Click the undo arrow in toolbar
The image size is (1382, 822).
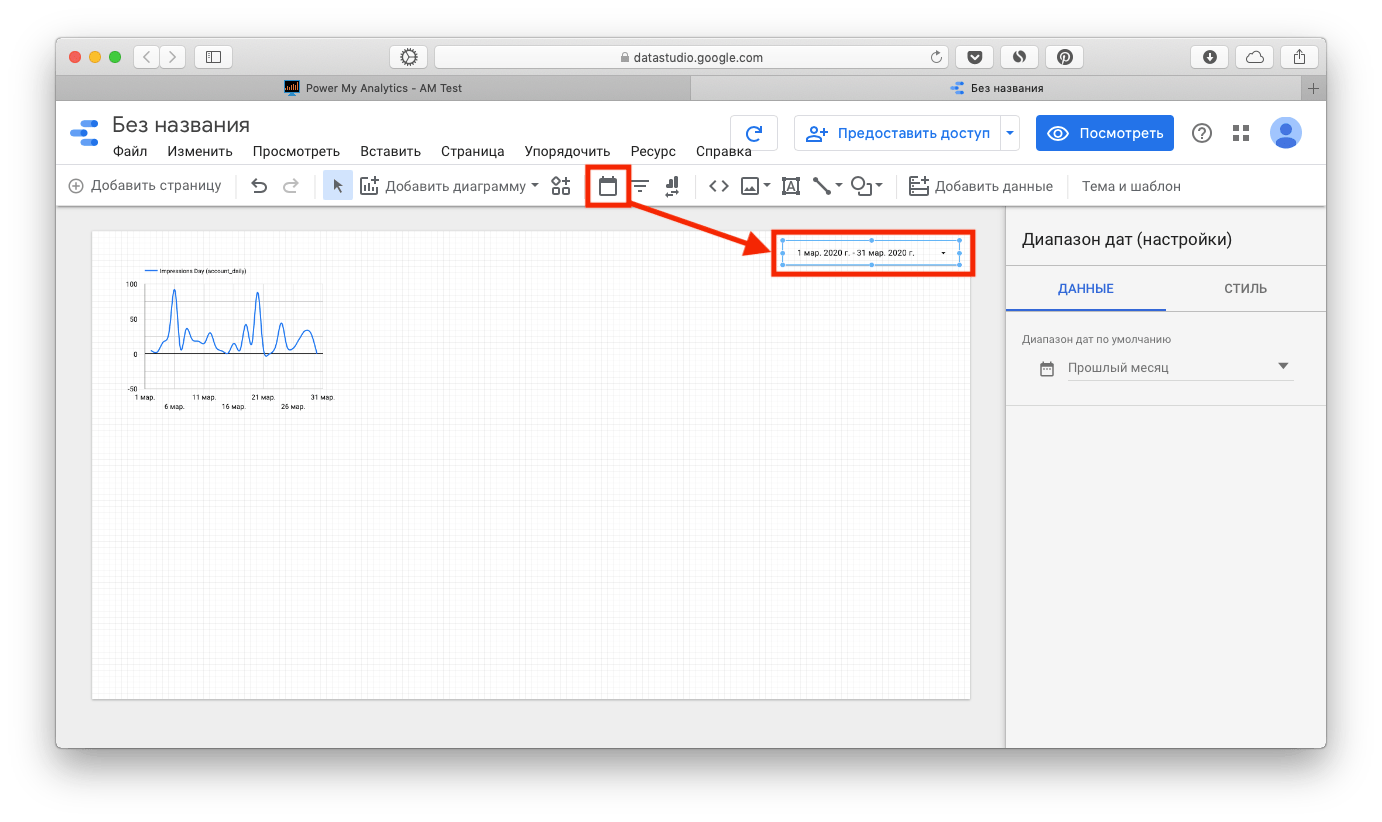point(259,186)
